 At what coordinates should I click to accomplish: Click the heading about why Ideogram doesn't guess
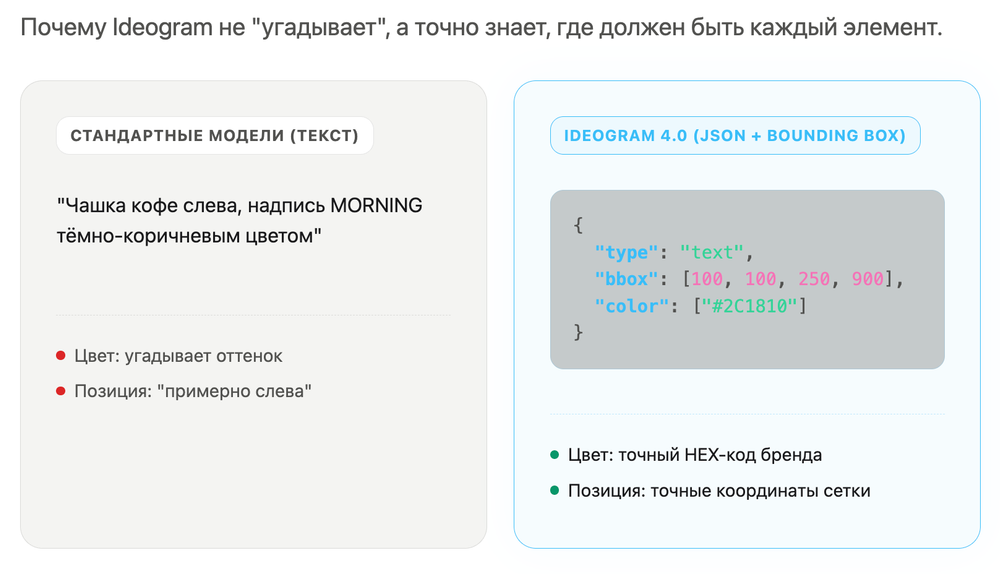tap(481, 27)
